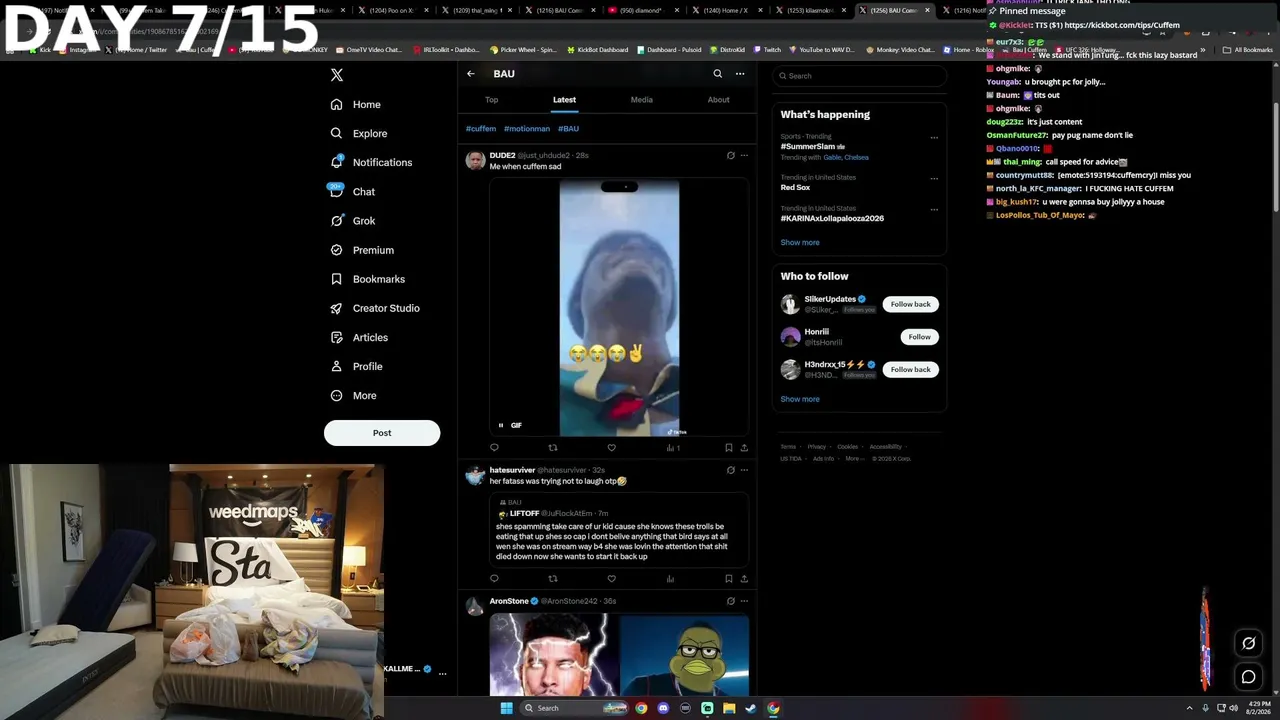Share DUDE2's post
Viewport: 1280px width, 720px height.
744,448
